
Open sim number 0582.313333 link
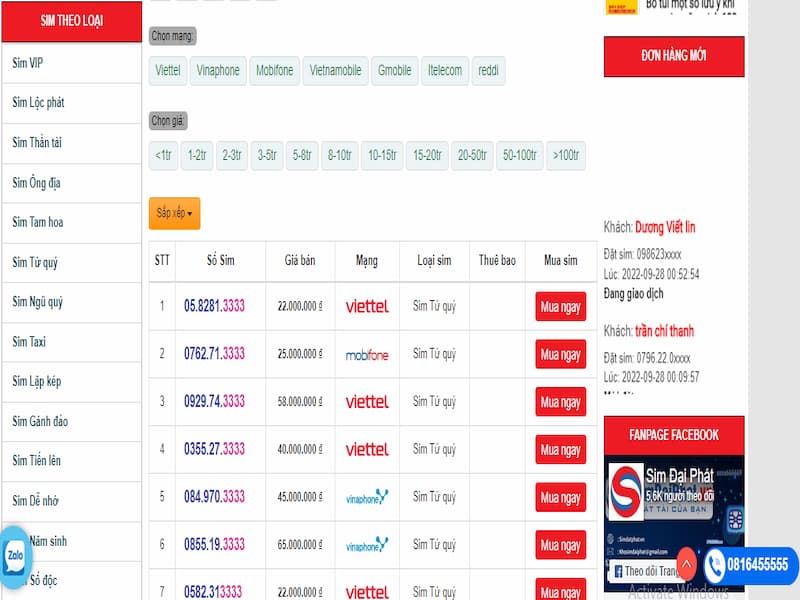(x=213, y=592)
